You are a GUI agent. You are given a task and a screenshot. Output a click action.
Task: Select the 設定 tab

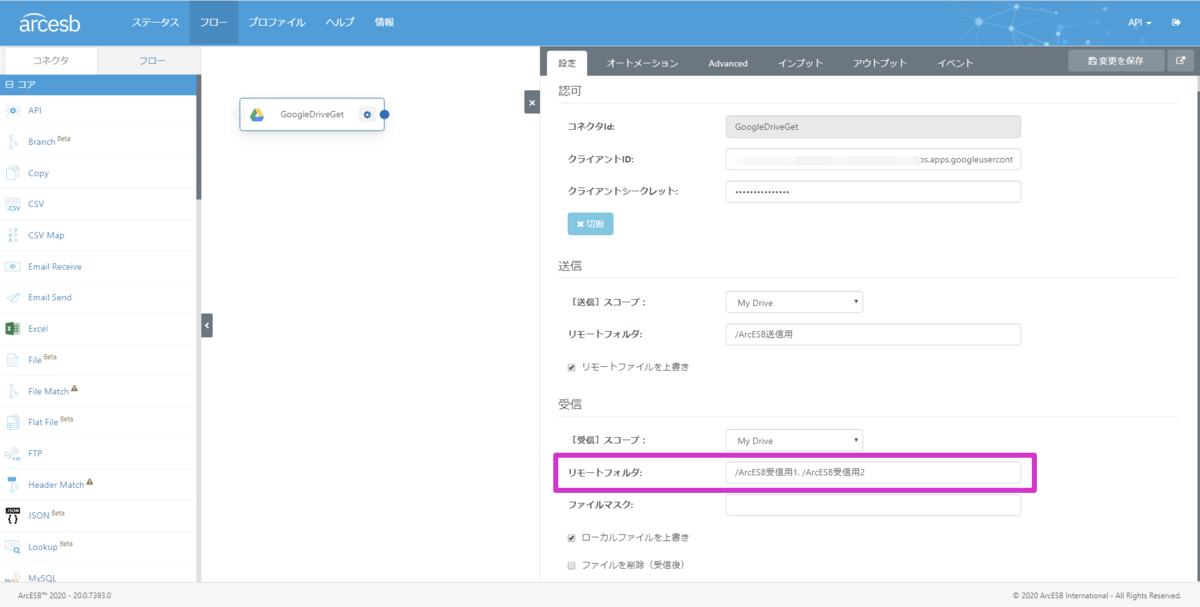point(567,63)
